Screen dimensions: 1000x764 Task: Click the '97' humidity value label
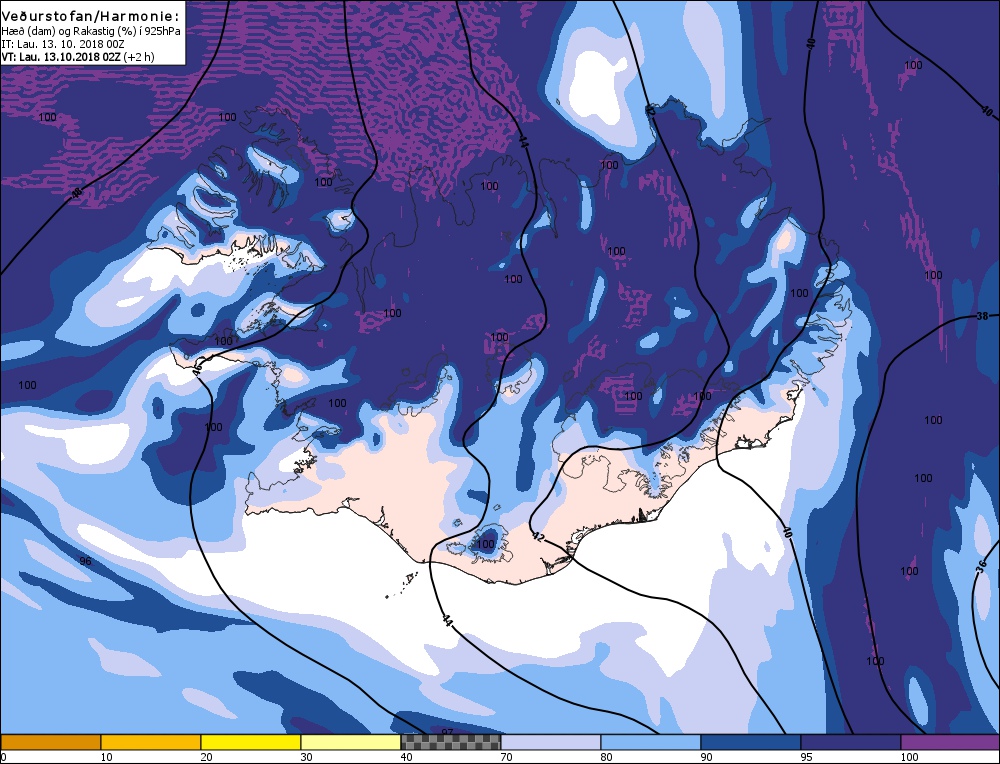coord(447,732)
